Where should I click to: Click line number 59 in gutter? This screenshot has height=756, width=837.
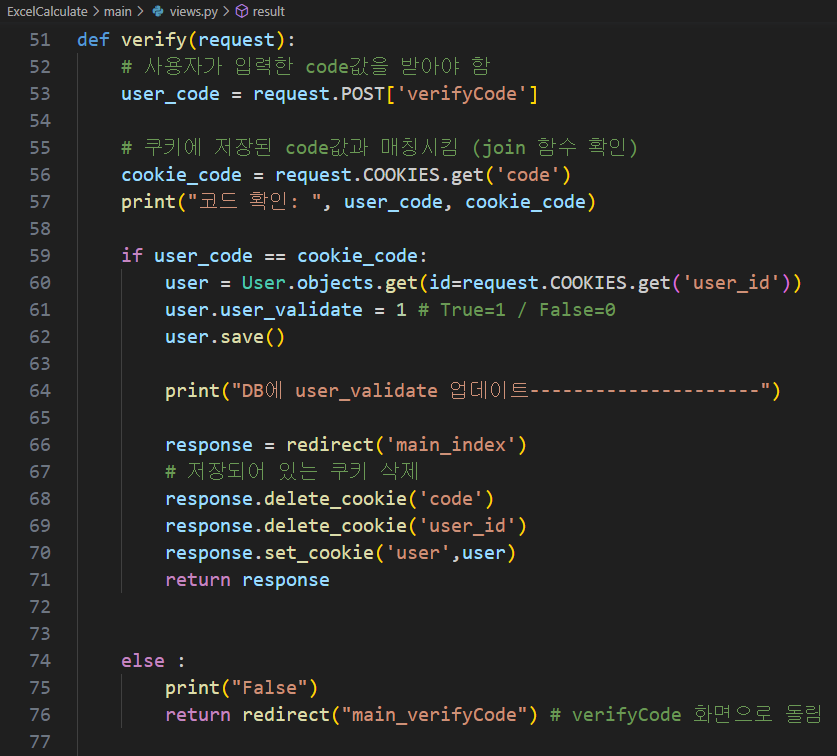pos(40,256)
